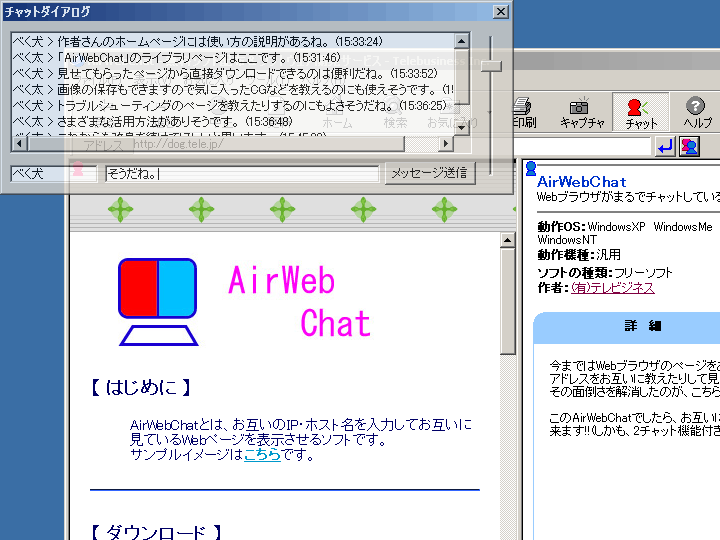
Task: Click the ソフトの種類: フリーソフト line
Action: pyautogui.click(x=605, y=273)
